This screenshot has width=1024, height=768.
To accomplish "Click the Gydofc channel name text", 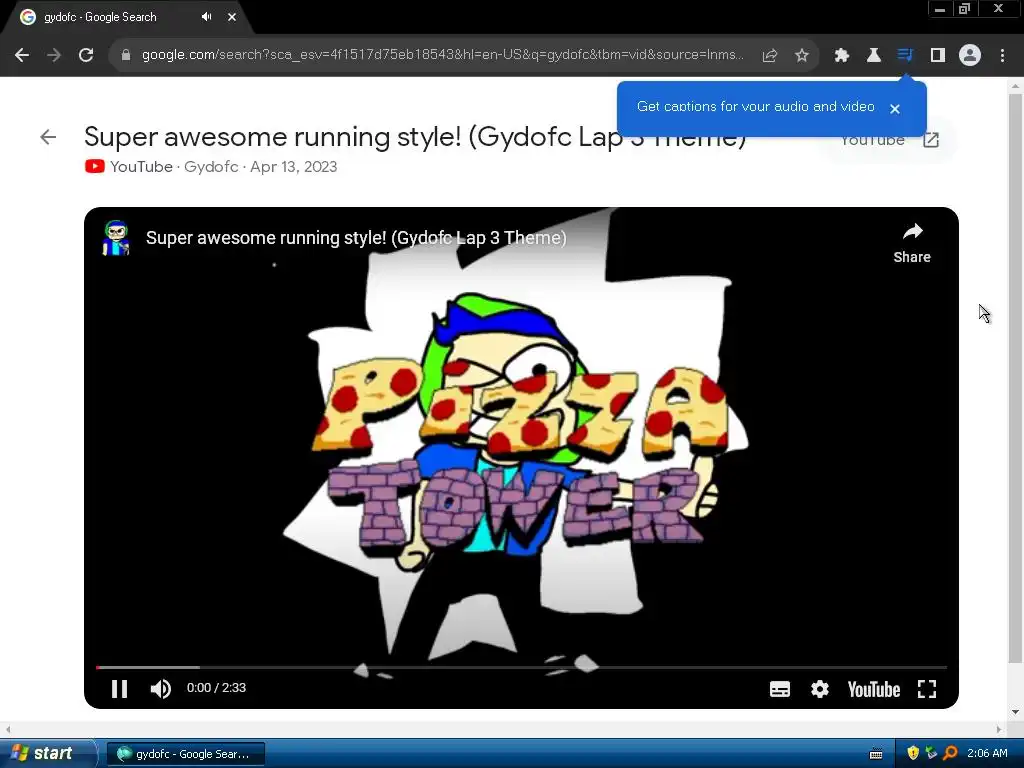I will (x=211, y=167).
